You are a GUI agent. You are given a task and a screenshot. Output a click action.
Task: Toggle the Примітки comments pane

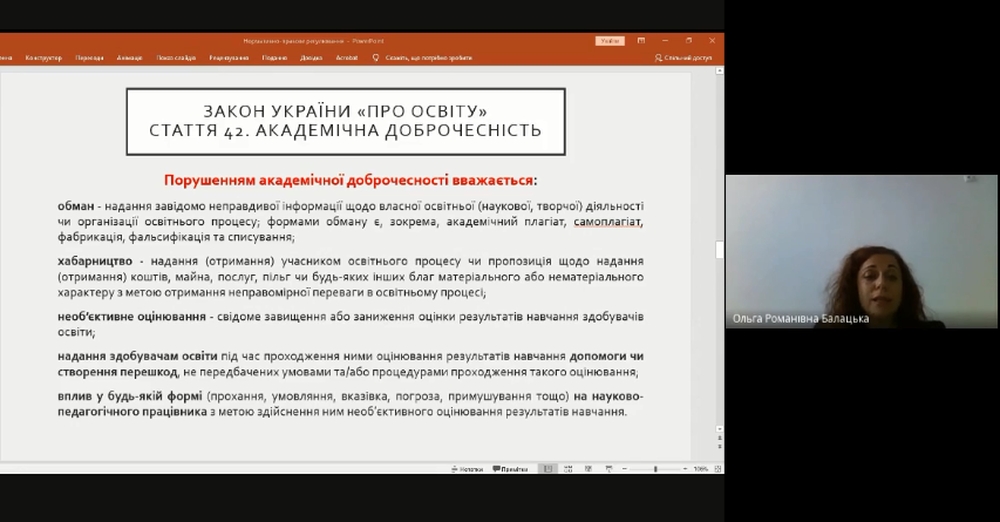[510, 469]
